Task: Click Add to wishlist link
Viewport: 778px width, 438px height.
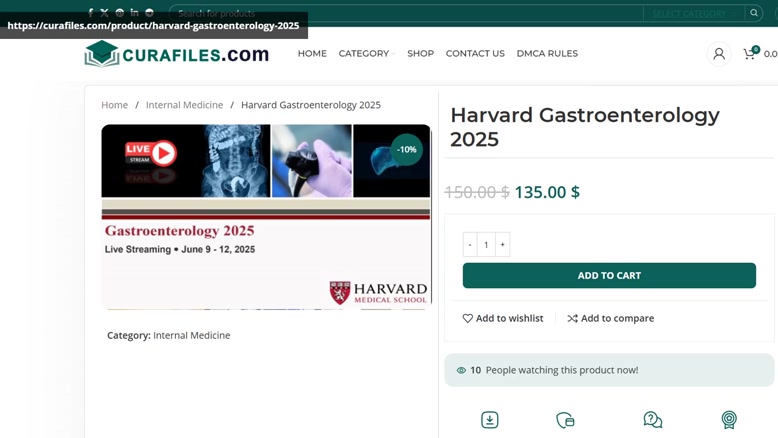Action: [x=503, y=318]
